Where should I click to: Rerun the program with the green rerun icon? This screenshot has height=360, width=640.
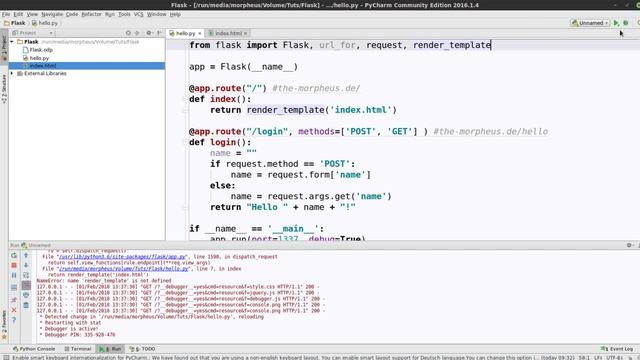(x=14, y=255)
